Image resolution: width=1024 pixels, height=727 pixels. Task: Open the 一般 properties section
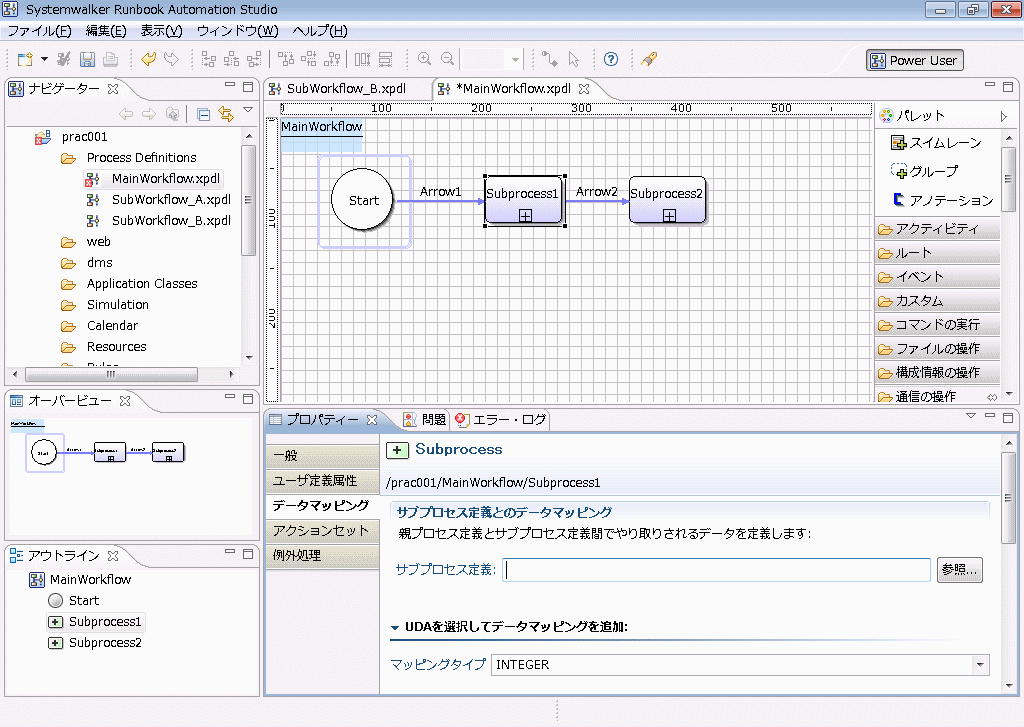tap(323, 455)
